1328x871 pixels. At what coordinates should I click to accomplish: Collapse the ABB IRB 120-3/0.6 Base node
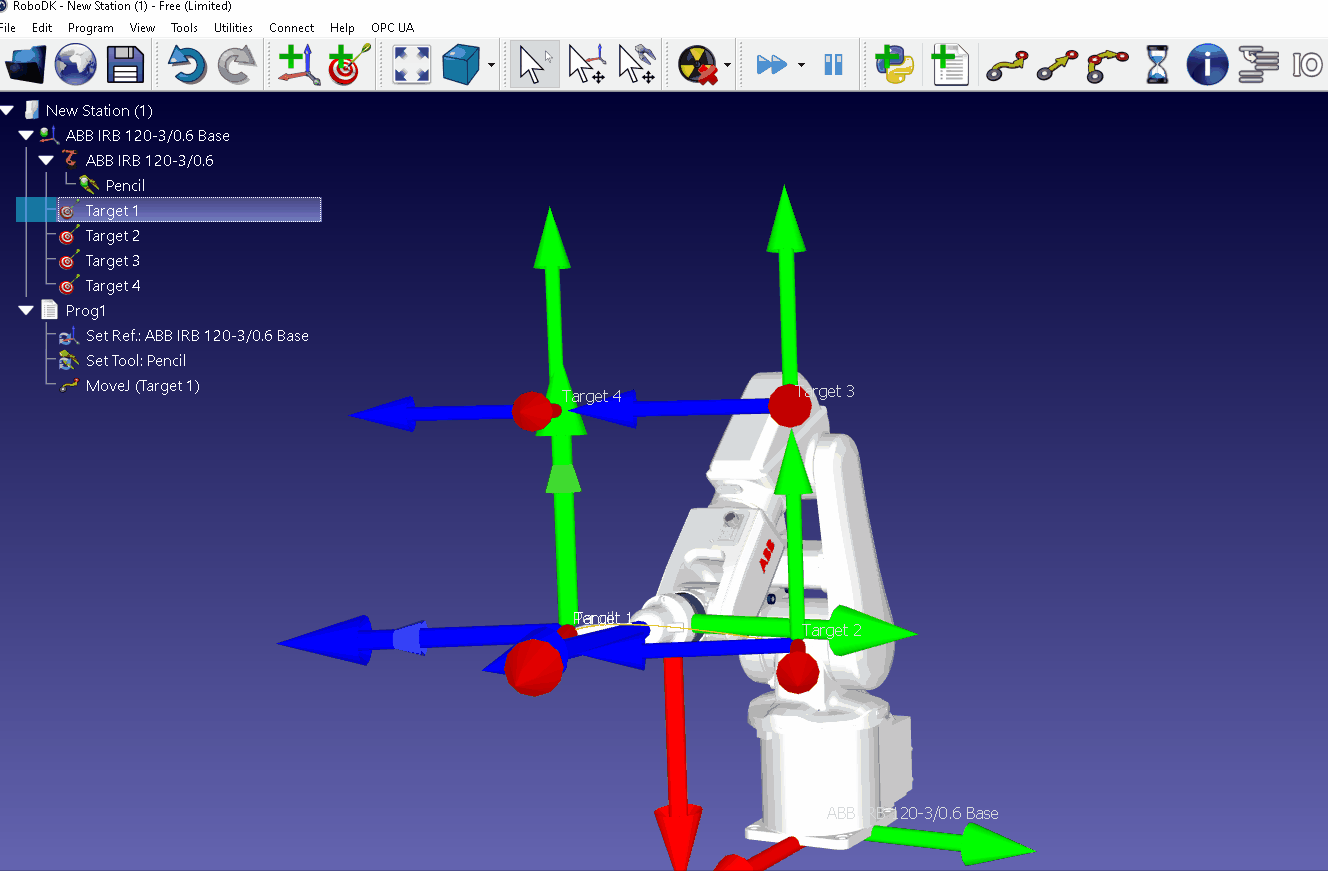26,135
